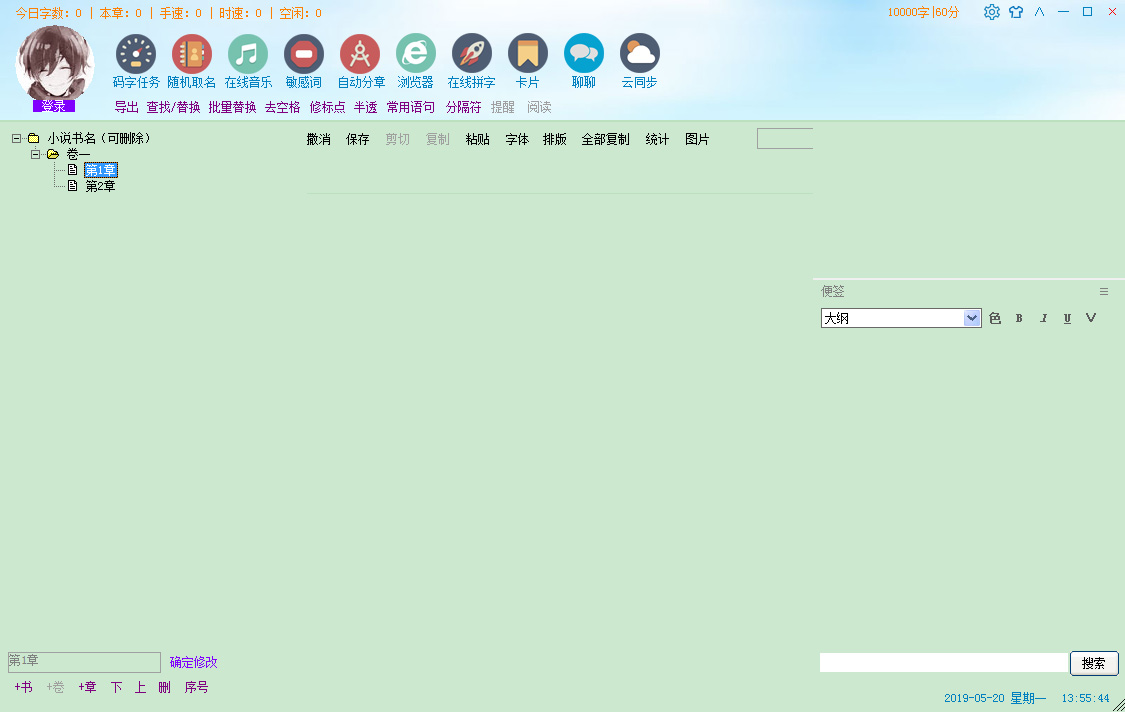The height and width of the screenshot is (712, 1125).
Task: Toggle bold in the note panel
Action: (1019, 318)
